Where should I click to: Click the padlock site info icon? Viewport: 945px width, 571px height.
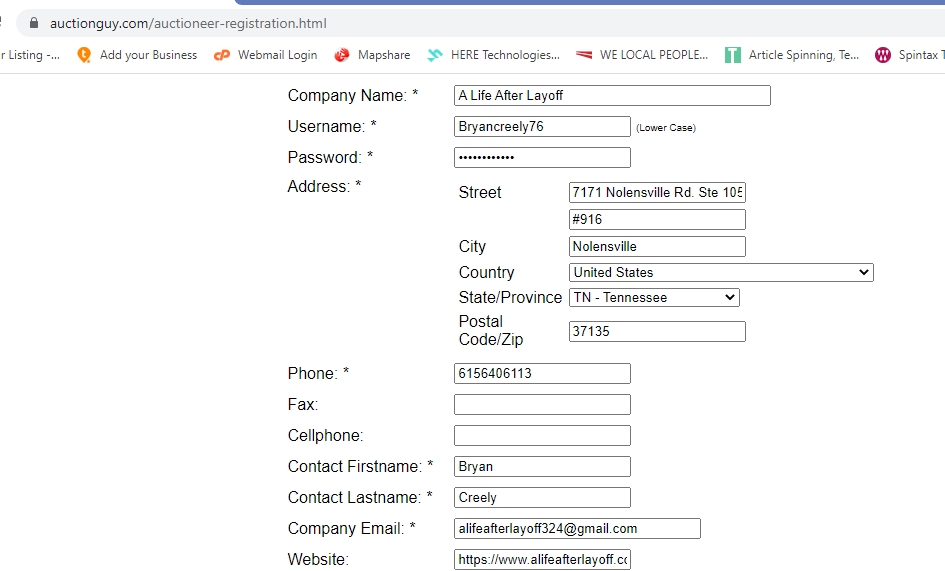[34, 23]
